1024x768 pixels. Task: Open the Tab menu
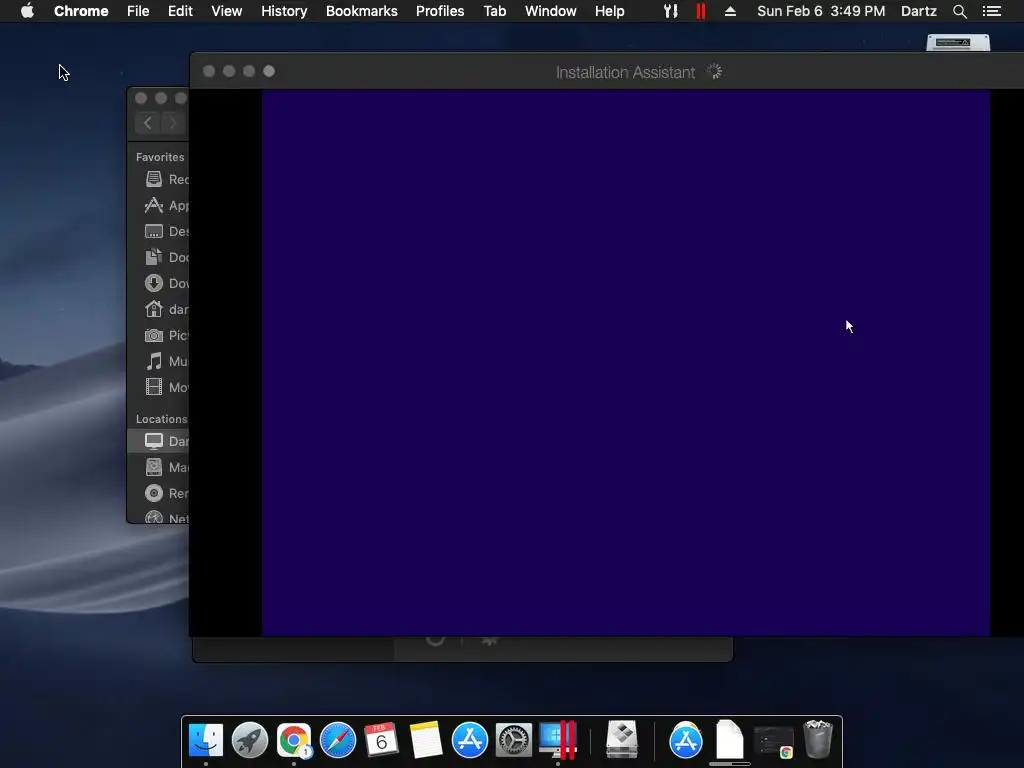point(494,11)
